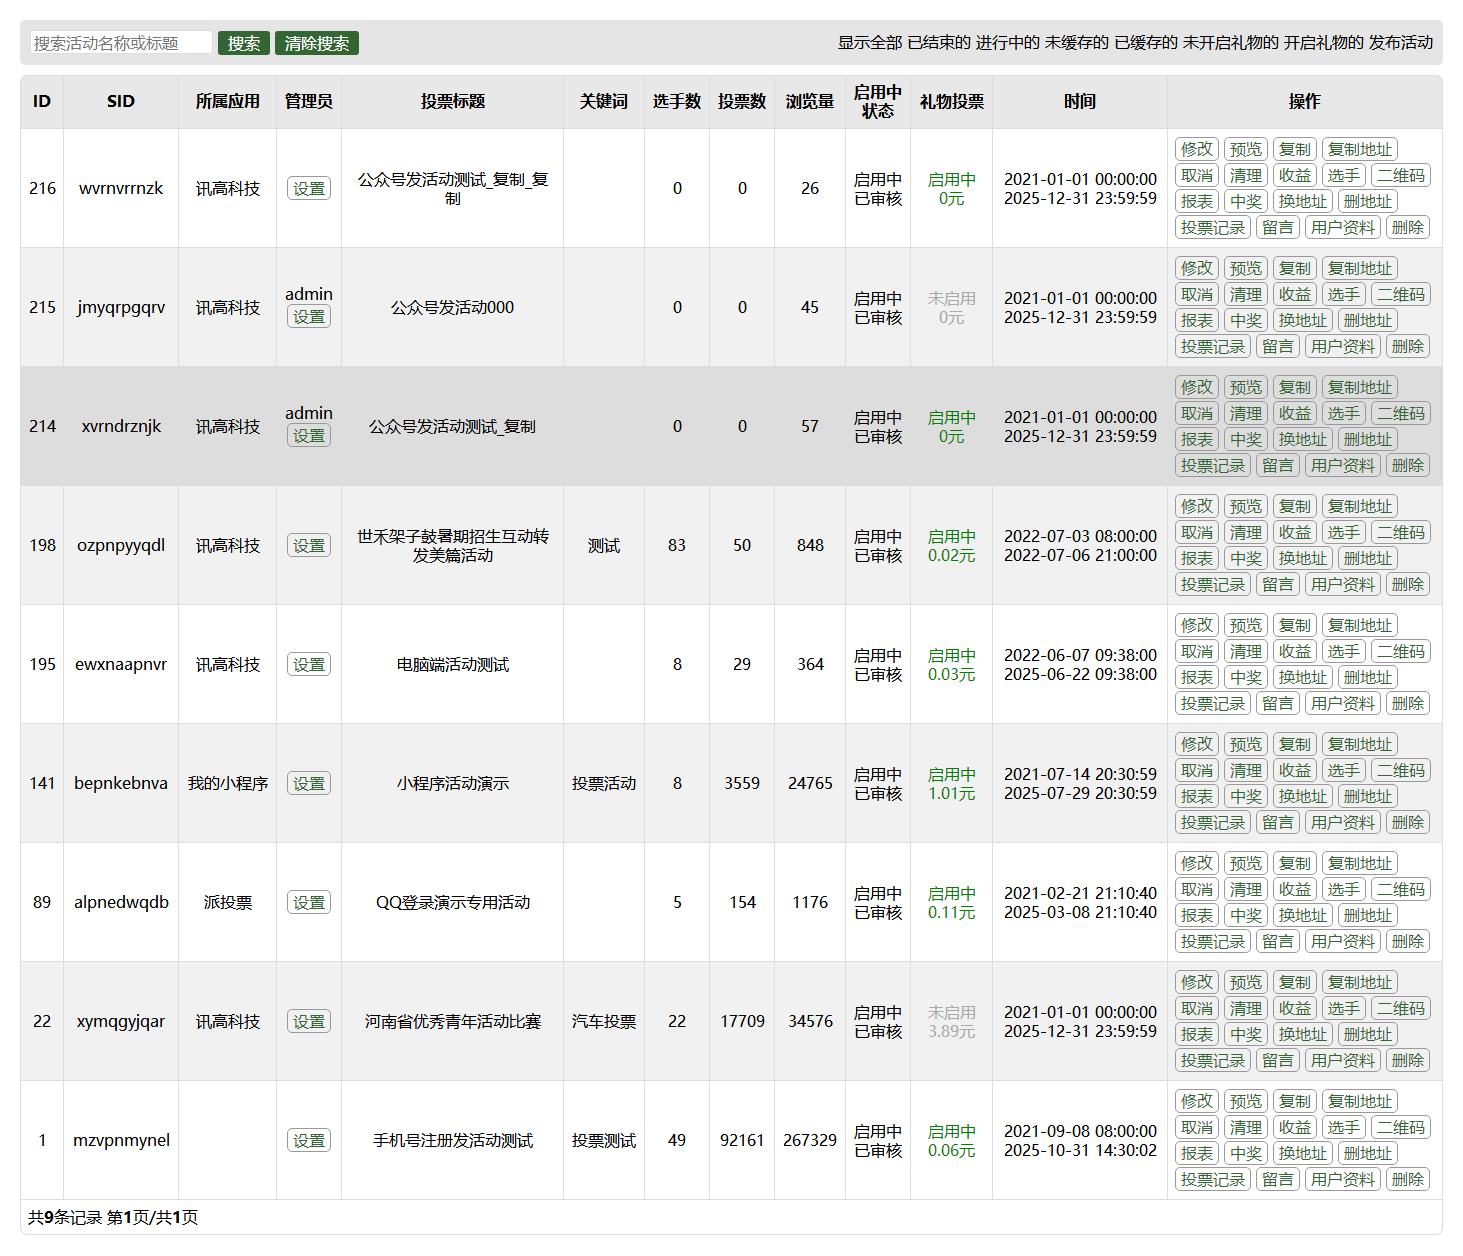
Task: Select view count 267329
Action: [810, 1140]
